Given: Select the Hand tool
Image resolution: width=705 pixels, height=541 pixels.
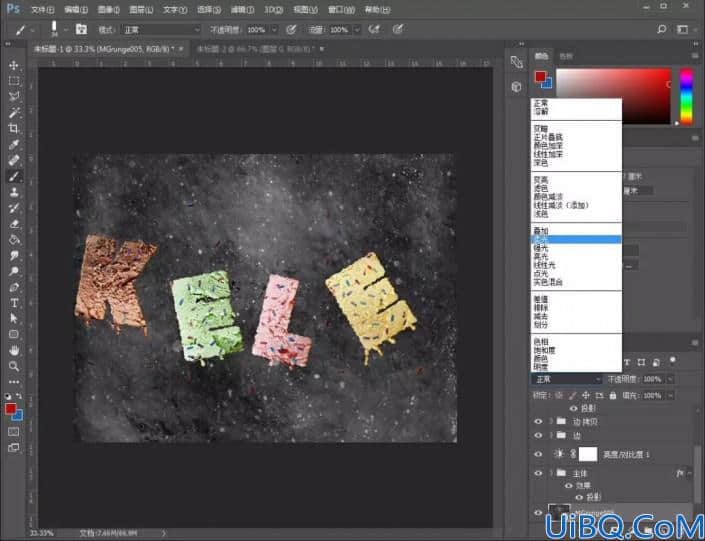Looking at the screenshot, I should point(14,350).
